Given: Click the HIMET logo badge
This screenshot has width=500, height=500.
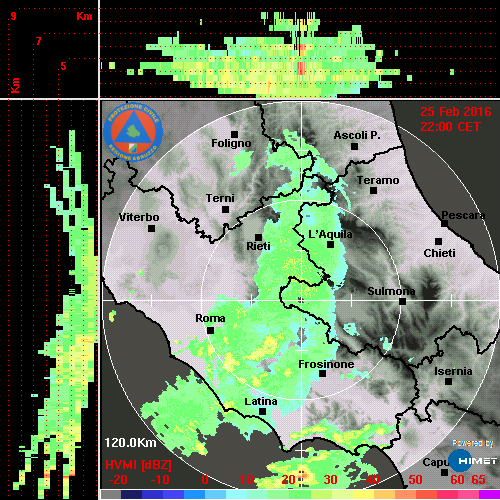Looking at the screenshot, I should click(x=472, y=461).
